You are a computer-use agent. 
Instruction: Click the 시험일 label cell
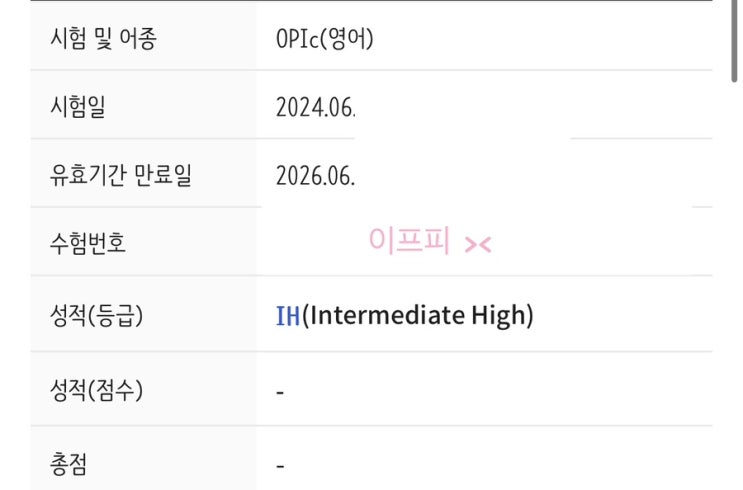point(77,107)
